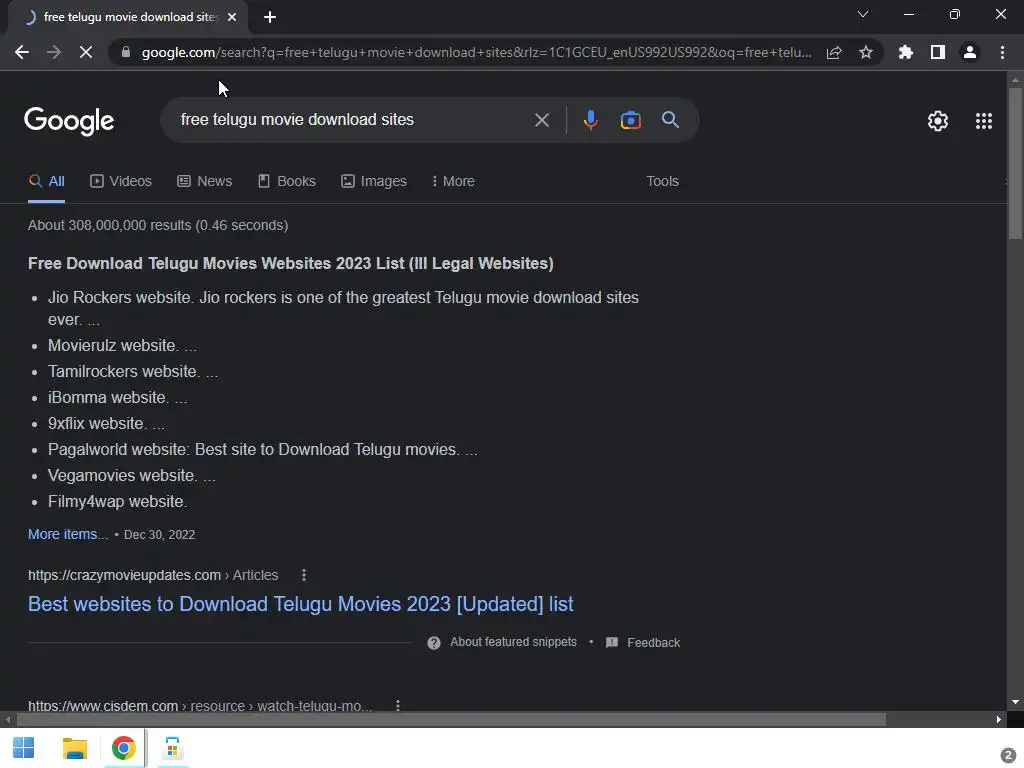Open Best websites to Download Telugu Movies
Viewport: 1024px width, 768px height.
(x=300, y=604)
